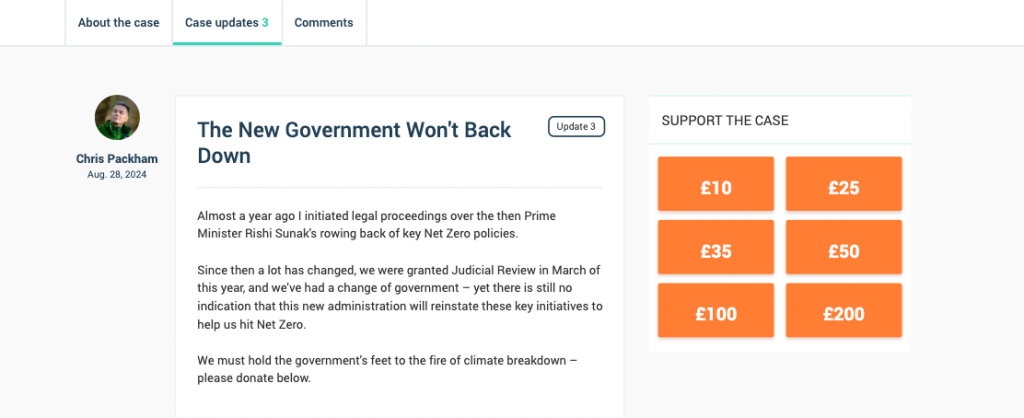
Task: Switch to the Comments tab
Action: 323,23
